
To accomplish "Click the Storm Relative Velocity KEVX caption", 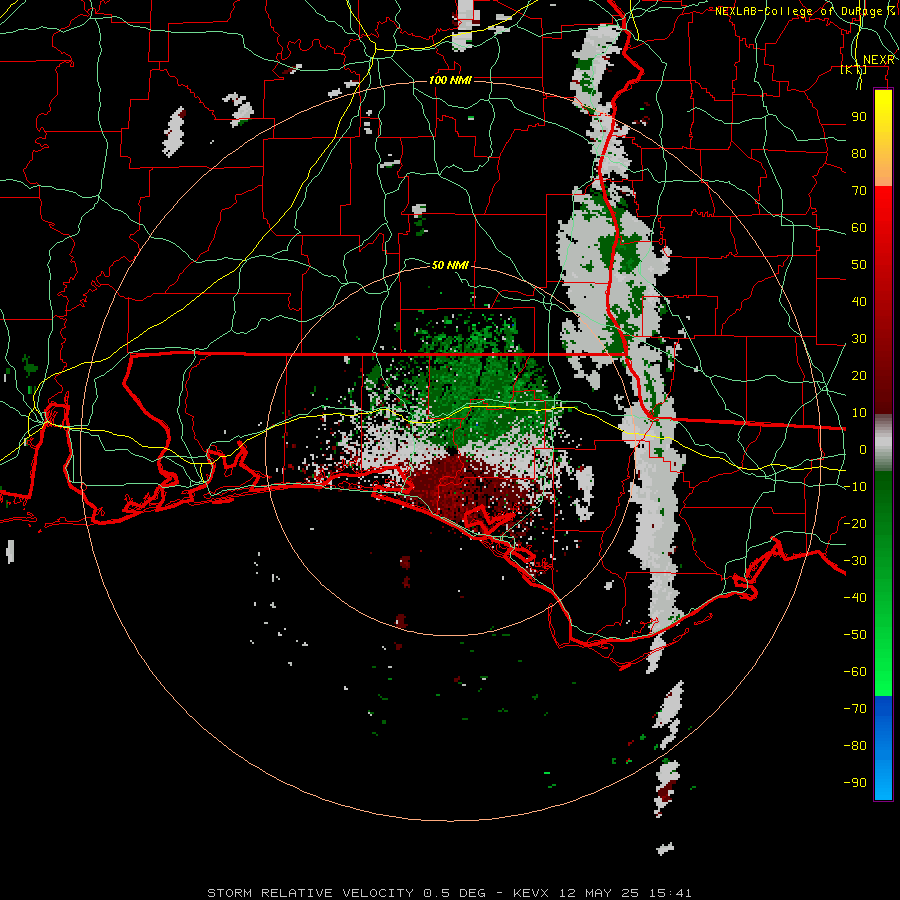I will 449,893.
